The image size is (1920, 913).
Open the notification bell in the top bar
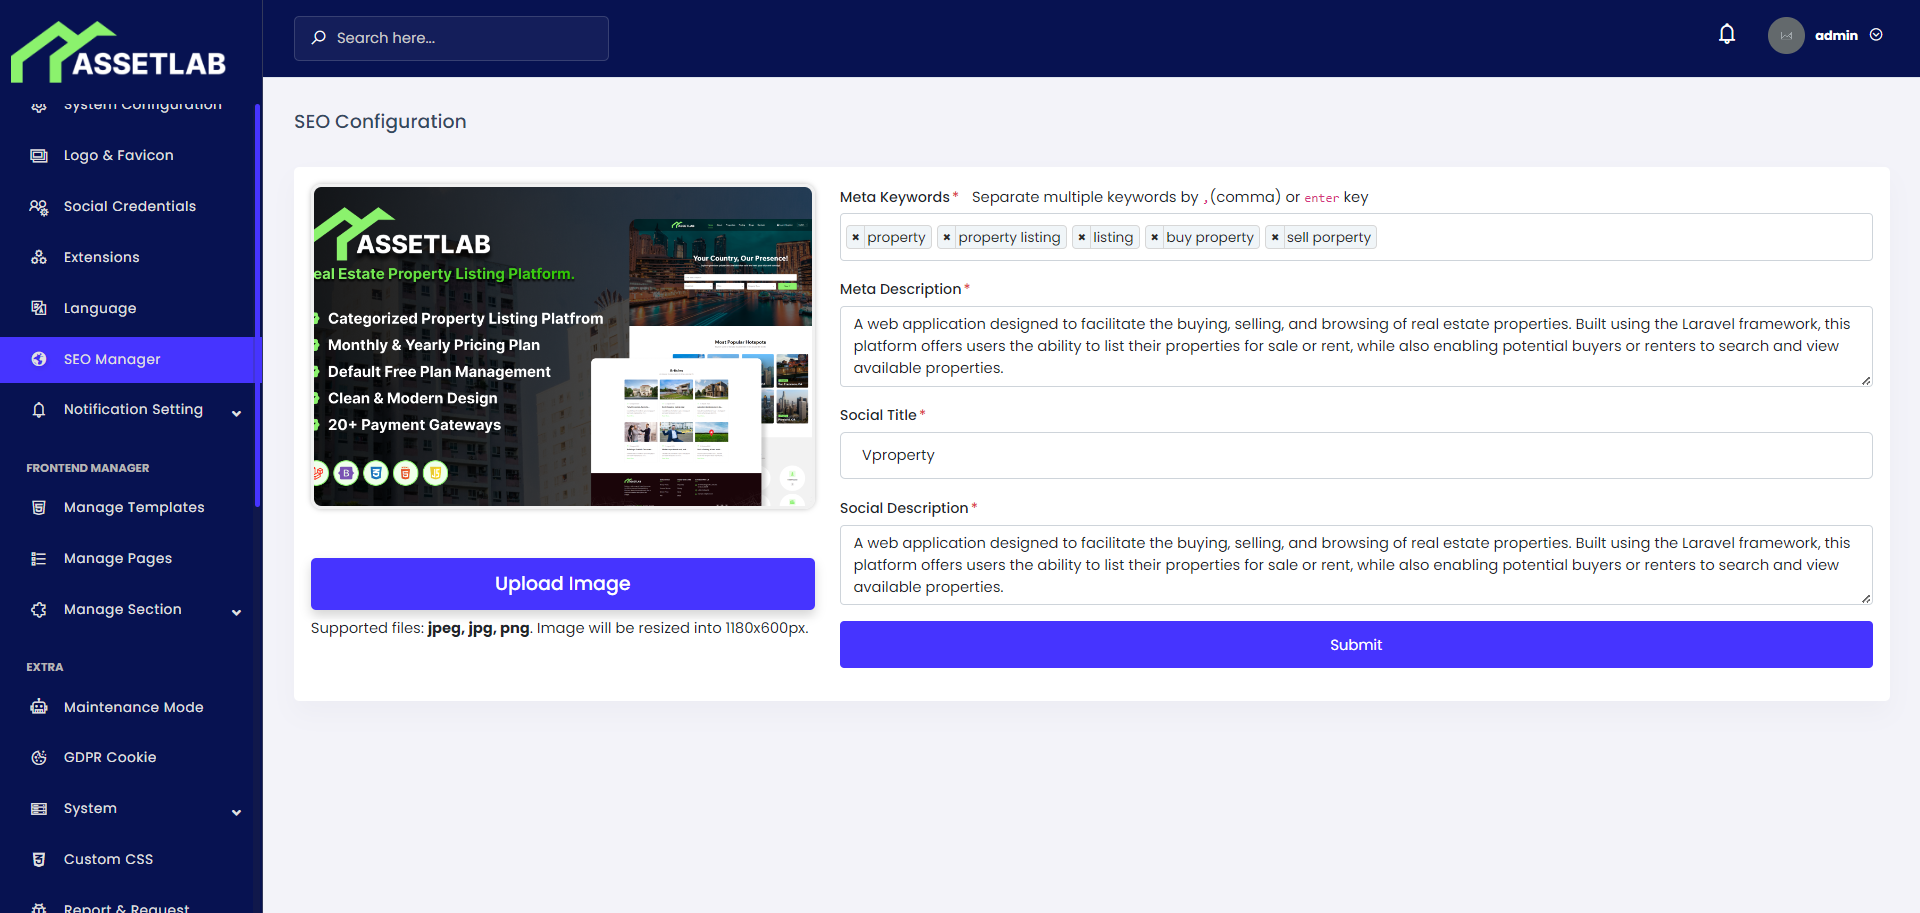1727,33
